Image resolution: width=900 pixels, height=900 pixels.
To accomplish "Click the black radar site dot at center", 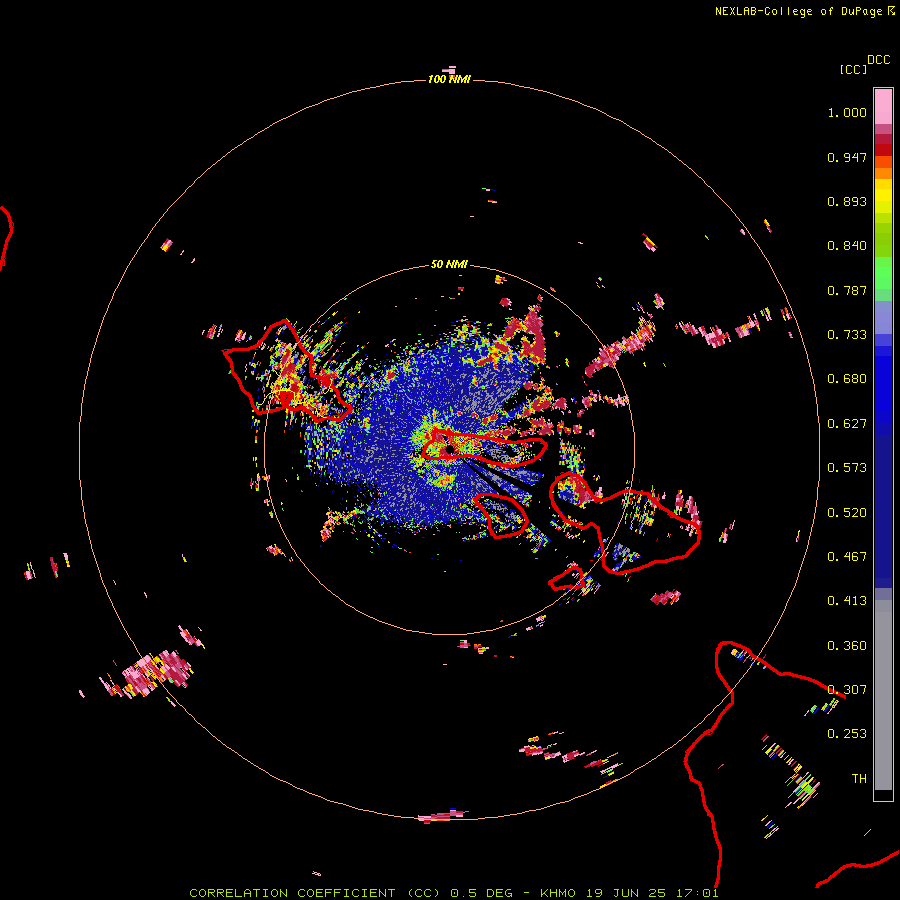I will 449,449.
